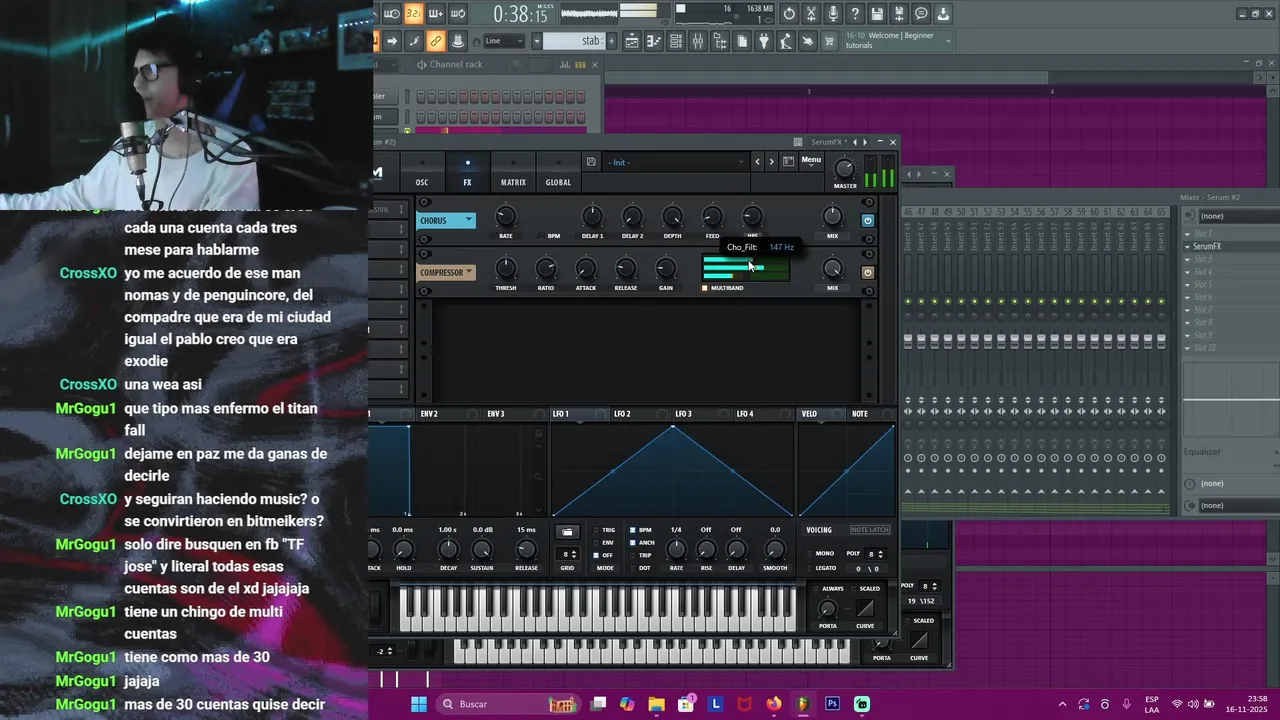Open the Serum Menu dropdown
The width and height of the screenshot is (1280, 720).
click(x=811, y=160)
